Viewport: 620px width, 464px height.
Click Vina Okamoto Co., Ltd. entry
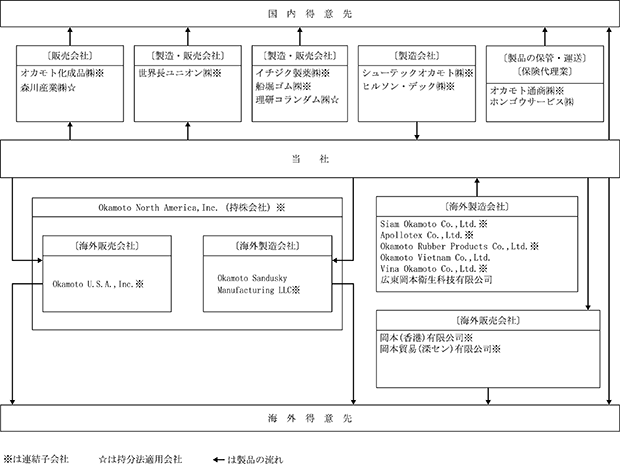[x=434, y=269]
